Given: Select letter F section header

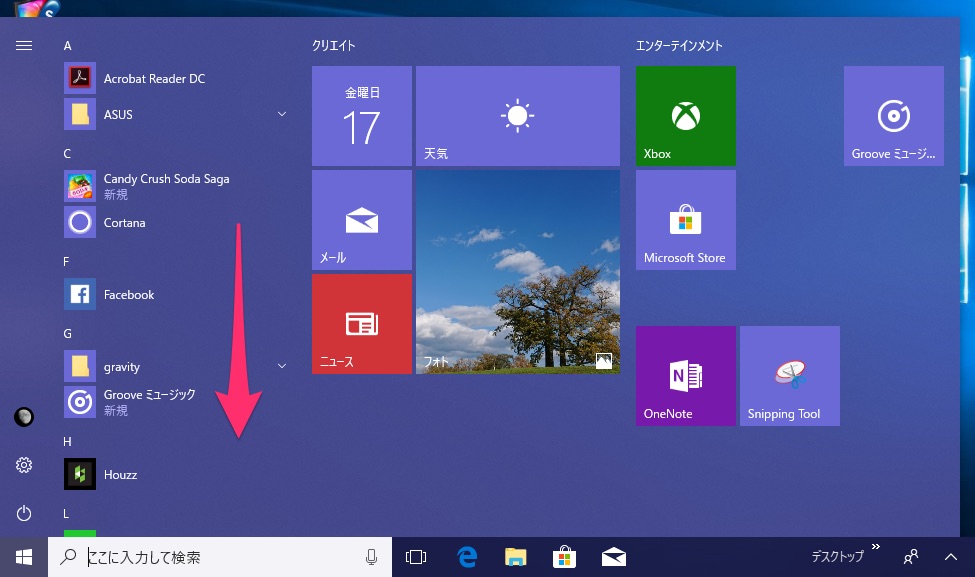Looking at the screenshot, I should click(x=67, y=262).
